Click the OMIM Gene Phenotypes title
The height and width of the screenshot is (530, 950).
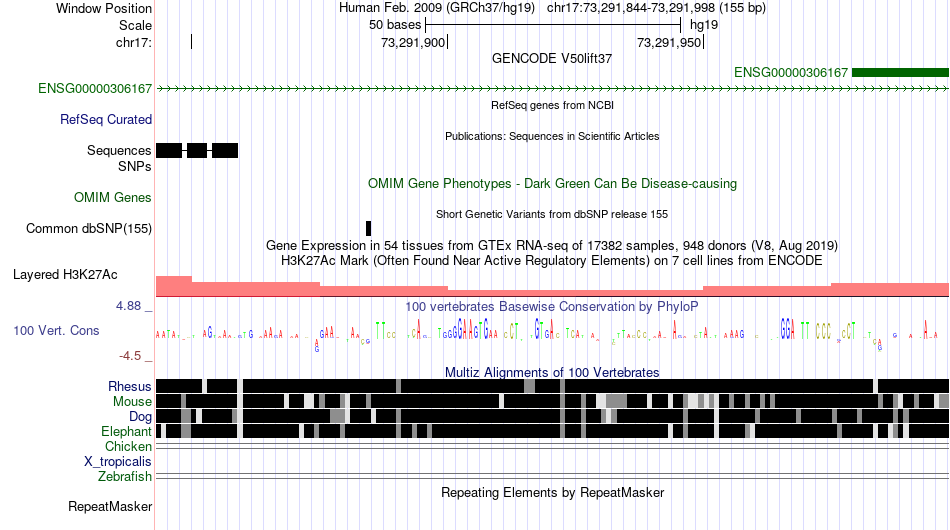552,184
